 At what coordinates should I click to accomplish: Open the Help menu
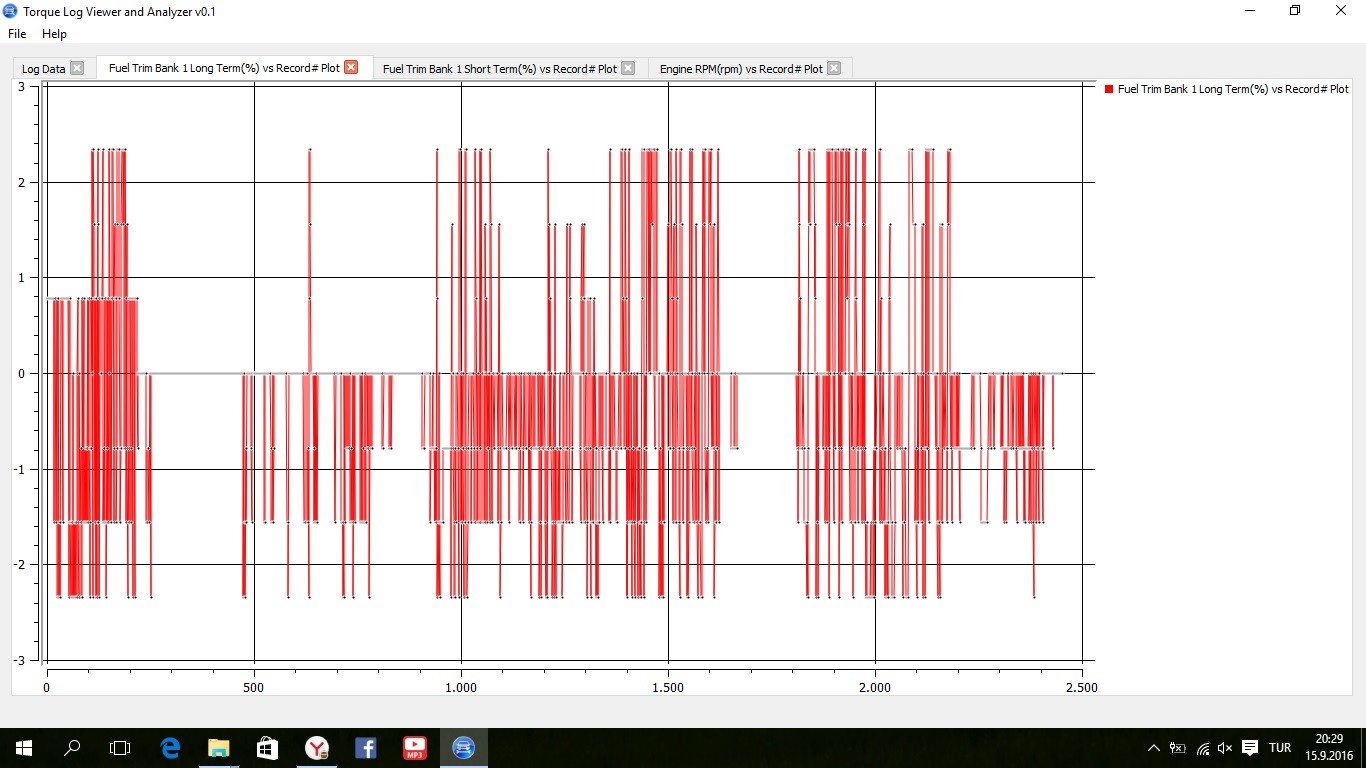(x=54, y=34)
